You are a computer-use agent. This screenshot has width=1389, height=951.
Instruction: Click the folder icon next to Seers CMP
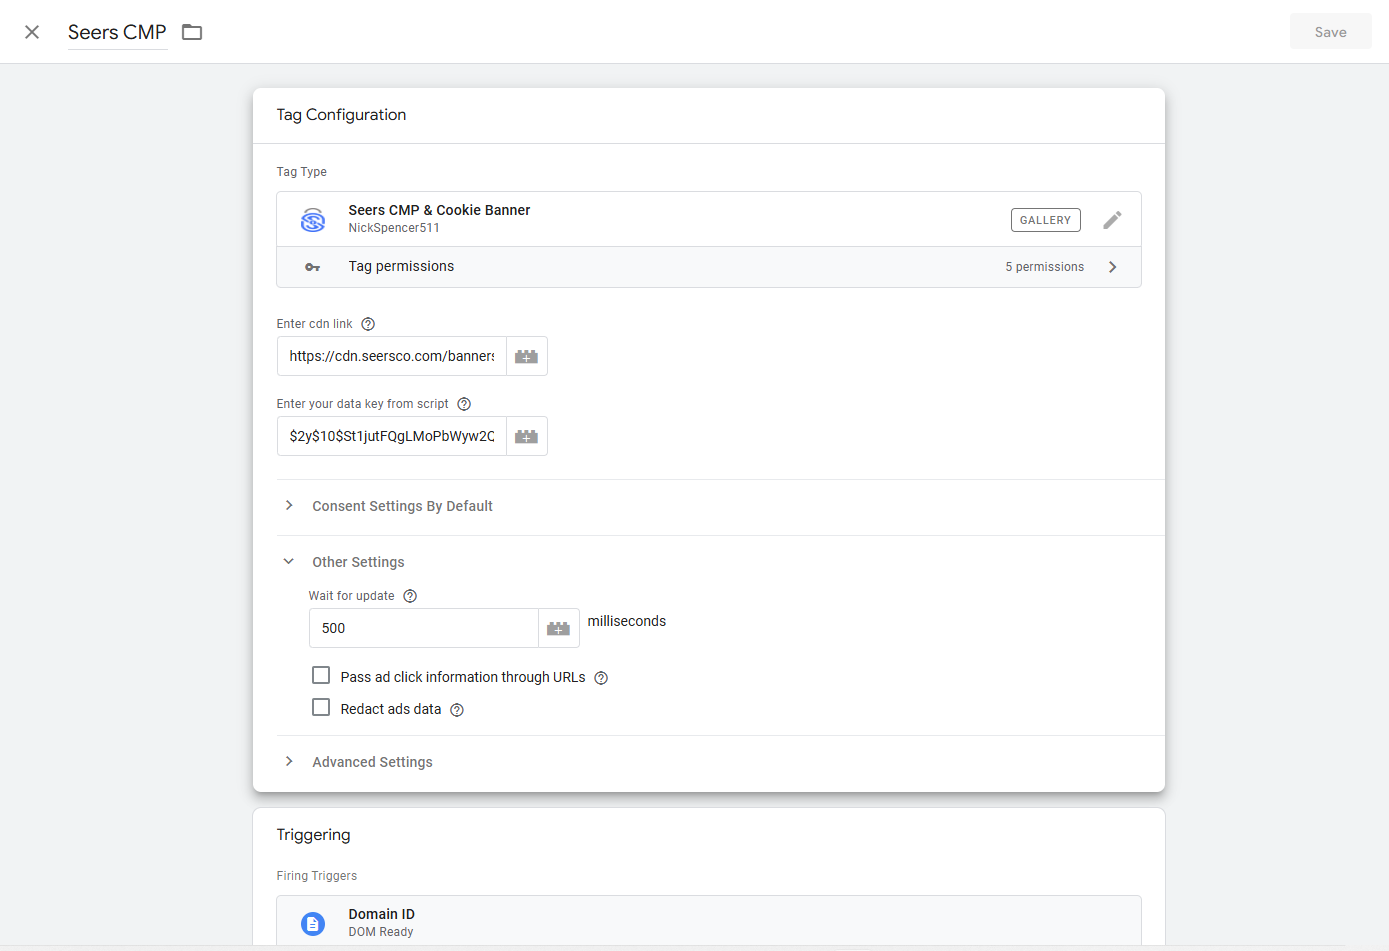point(192,32)
